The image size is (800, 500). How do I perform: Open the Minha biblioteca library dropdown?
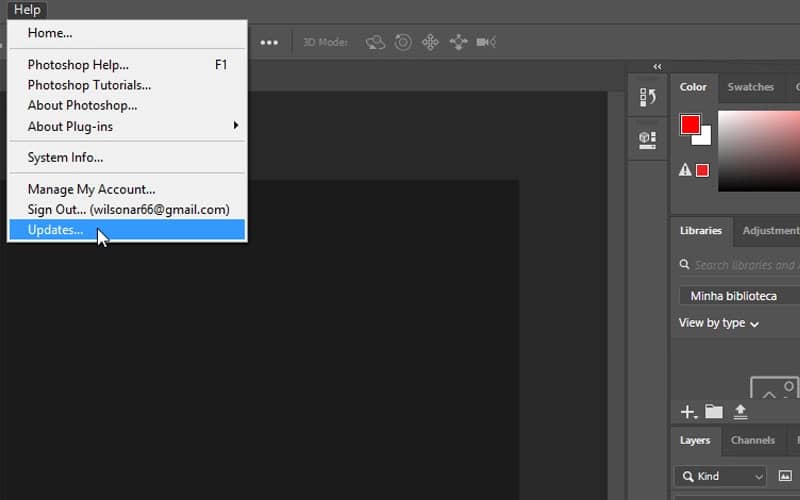point(739,296)
